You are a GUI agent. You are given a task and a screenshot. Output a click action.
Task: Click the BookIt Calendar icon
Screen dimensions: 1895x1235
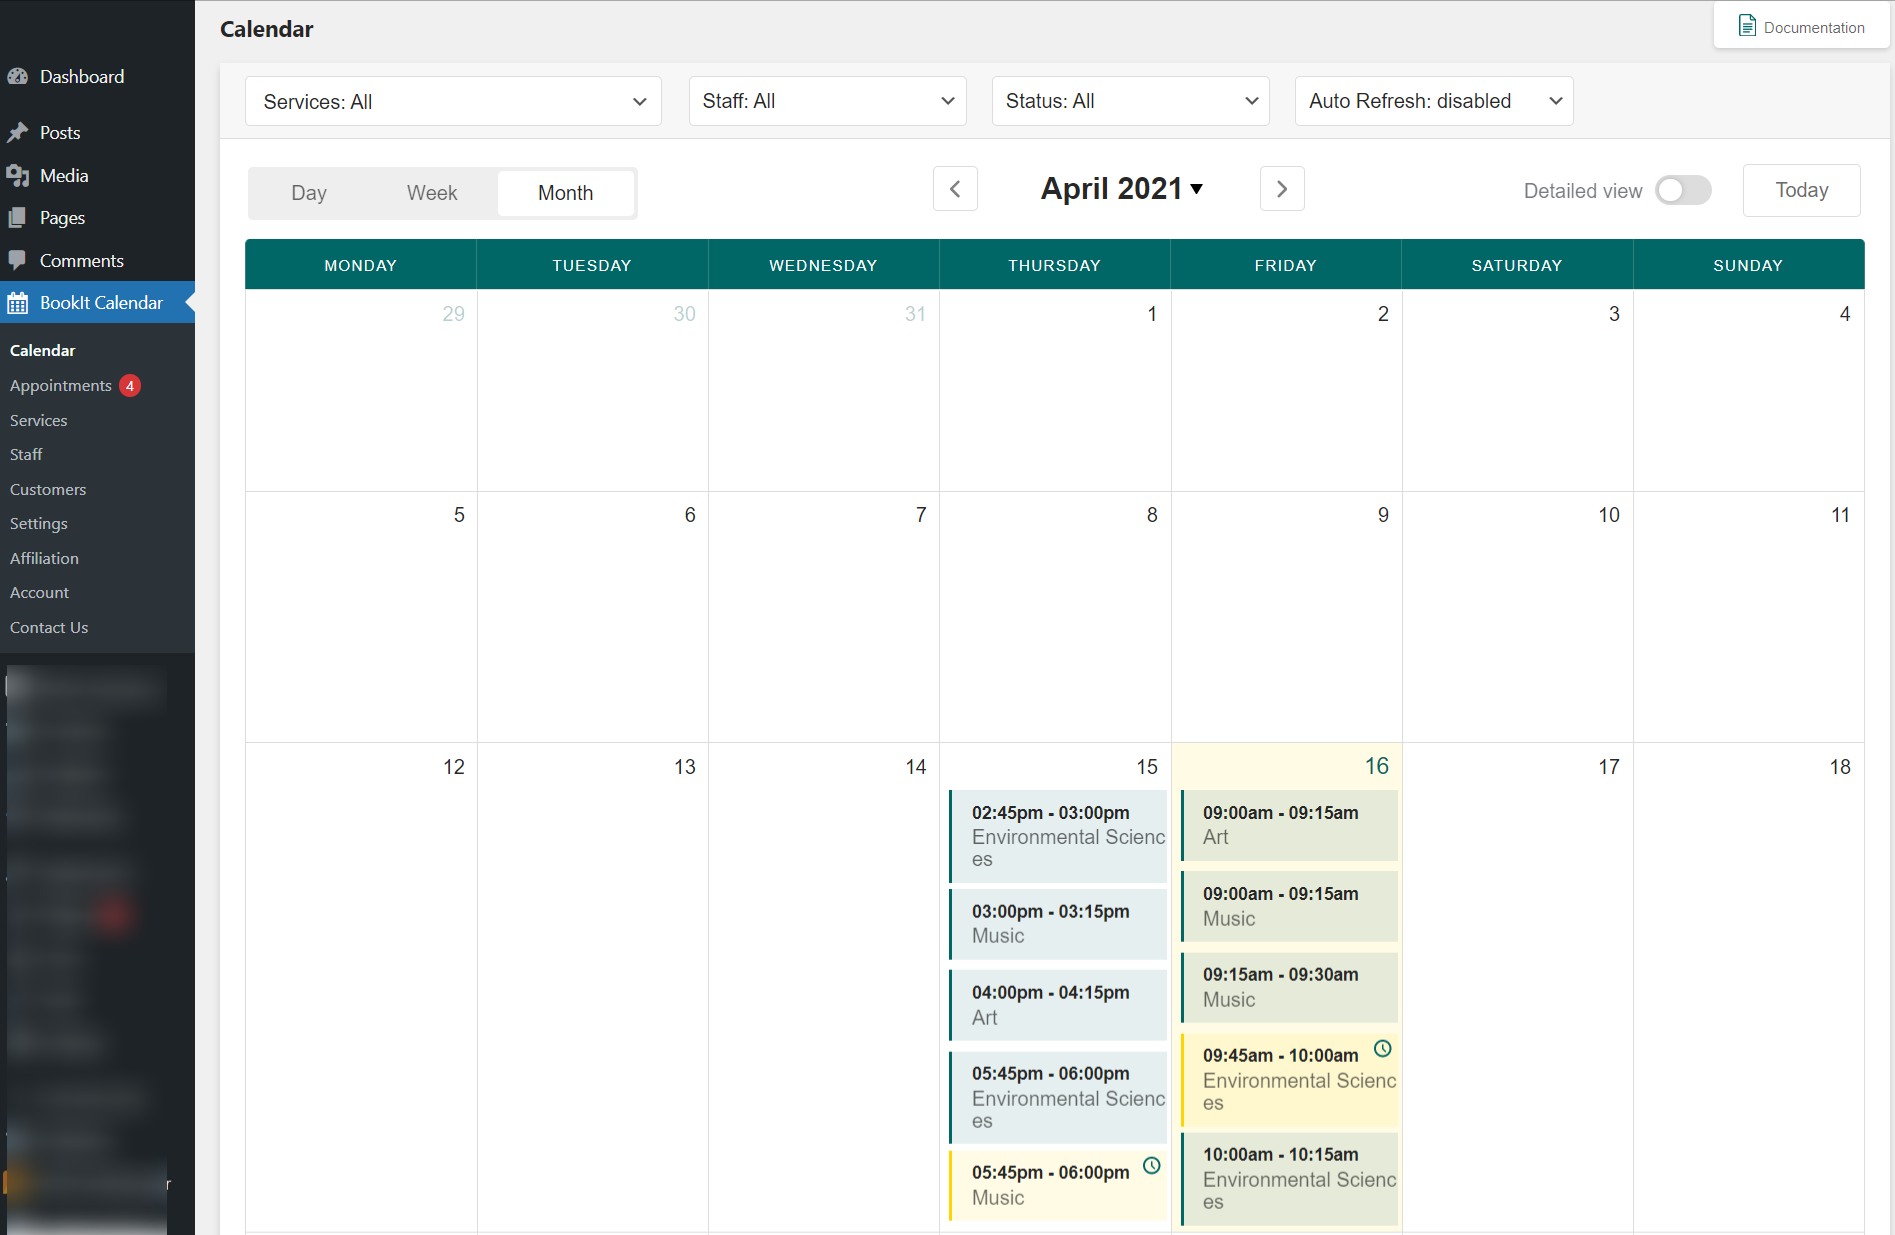pos(17,302)
